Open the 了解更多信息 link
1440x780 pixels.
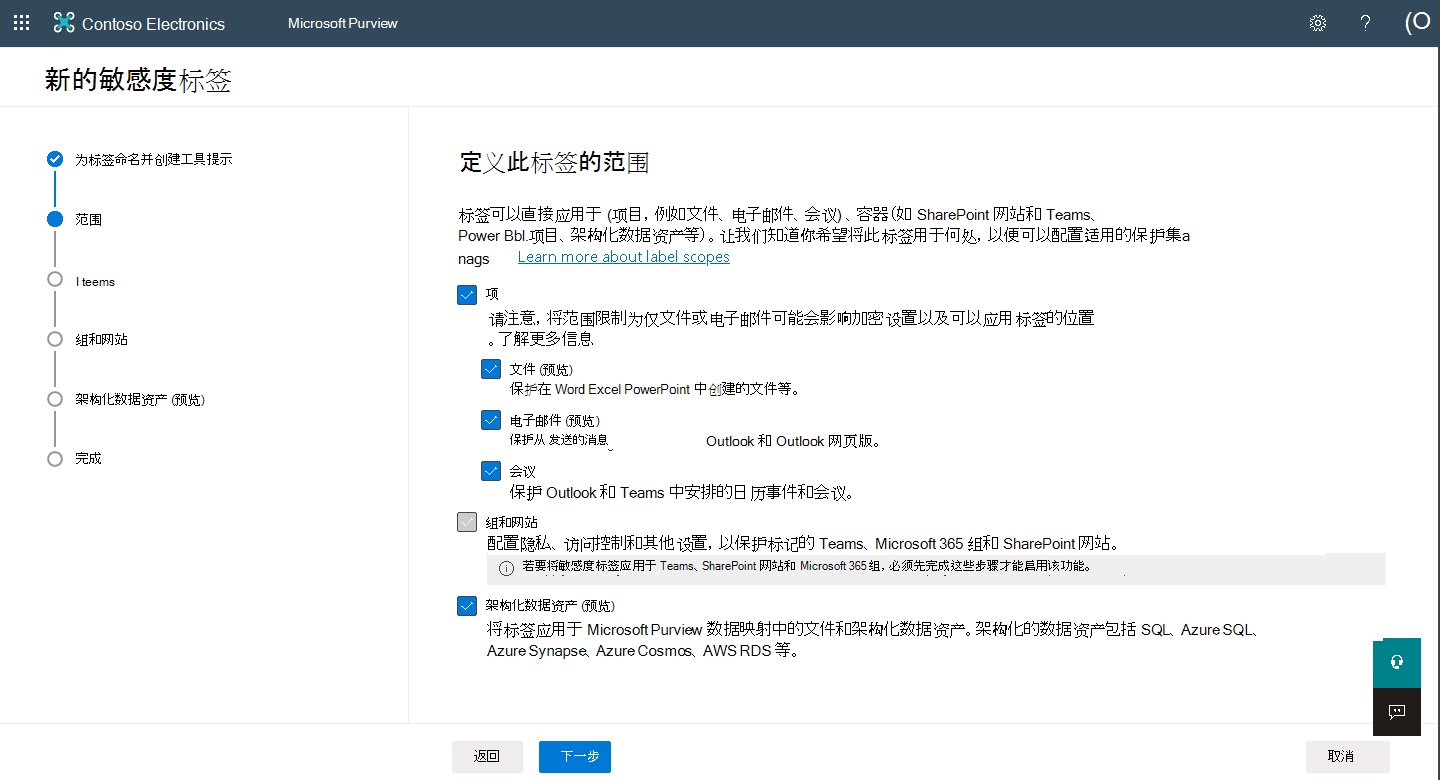pyautogui.click(x=546, y=338)
